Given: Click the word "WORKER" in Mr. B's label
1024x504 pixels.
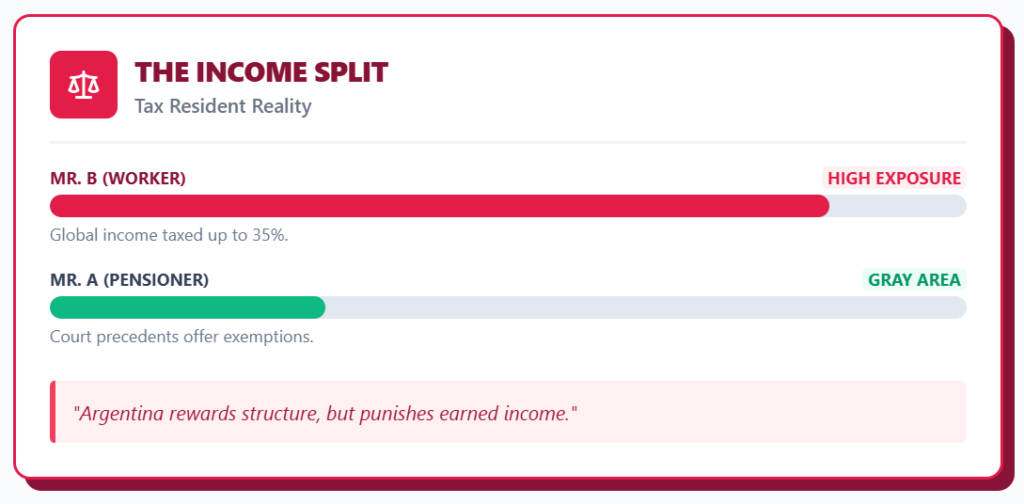Looking at the screenshot, I should pos(145,179).
